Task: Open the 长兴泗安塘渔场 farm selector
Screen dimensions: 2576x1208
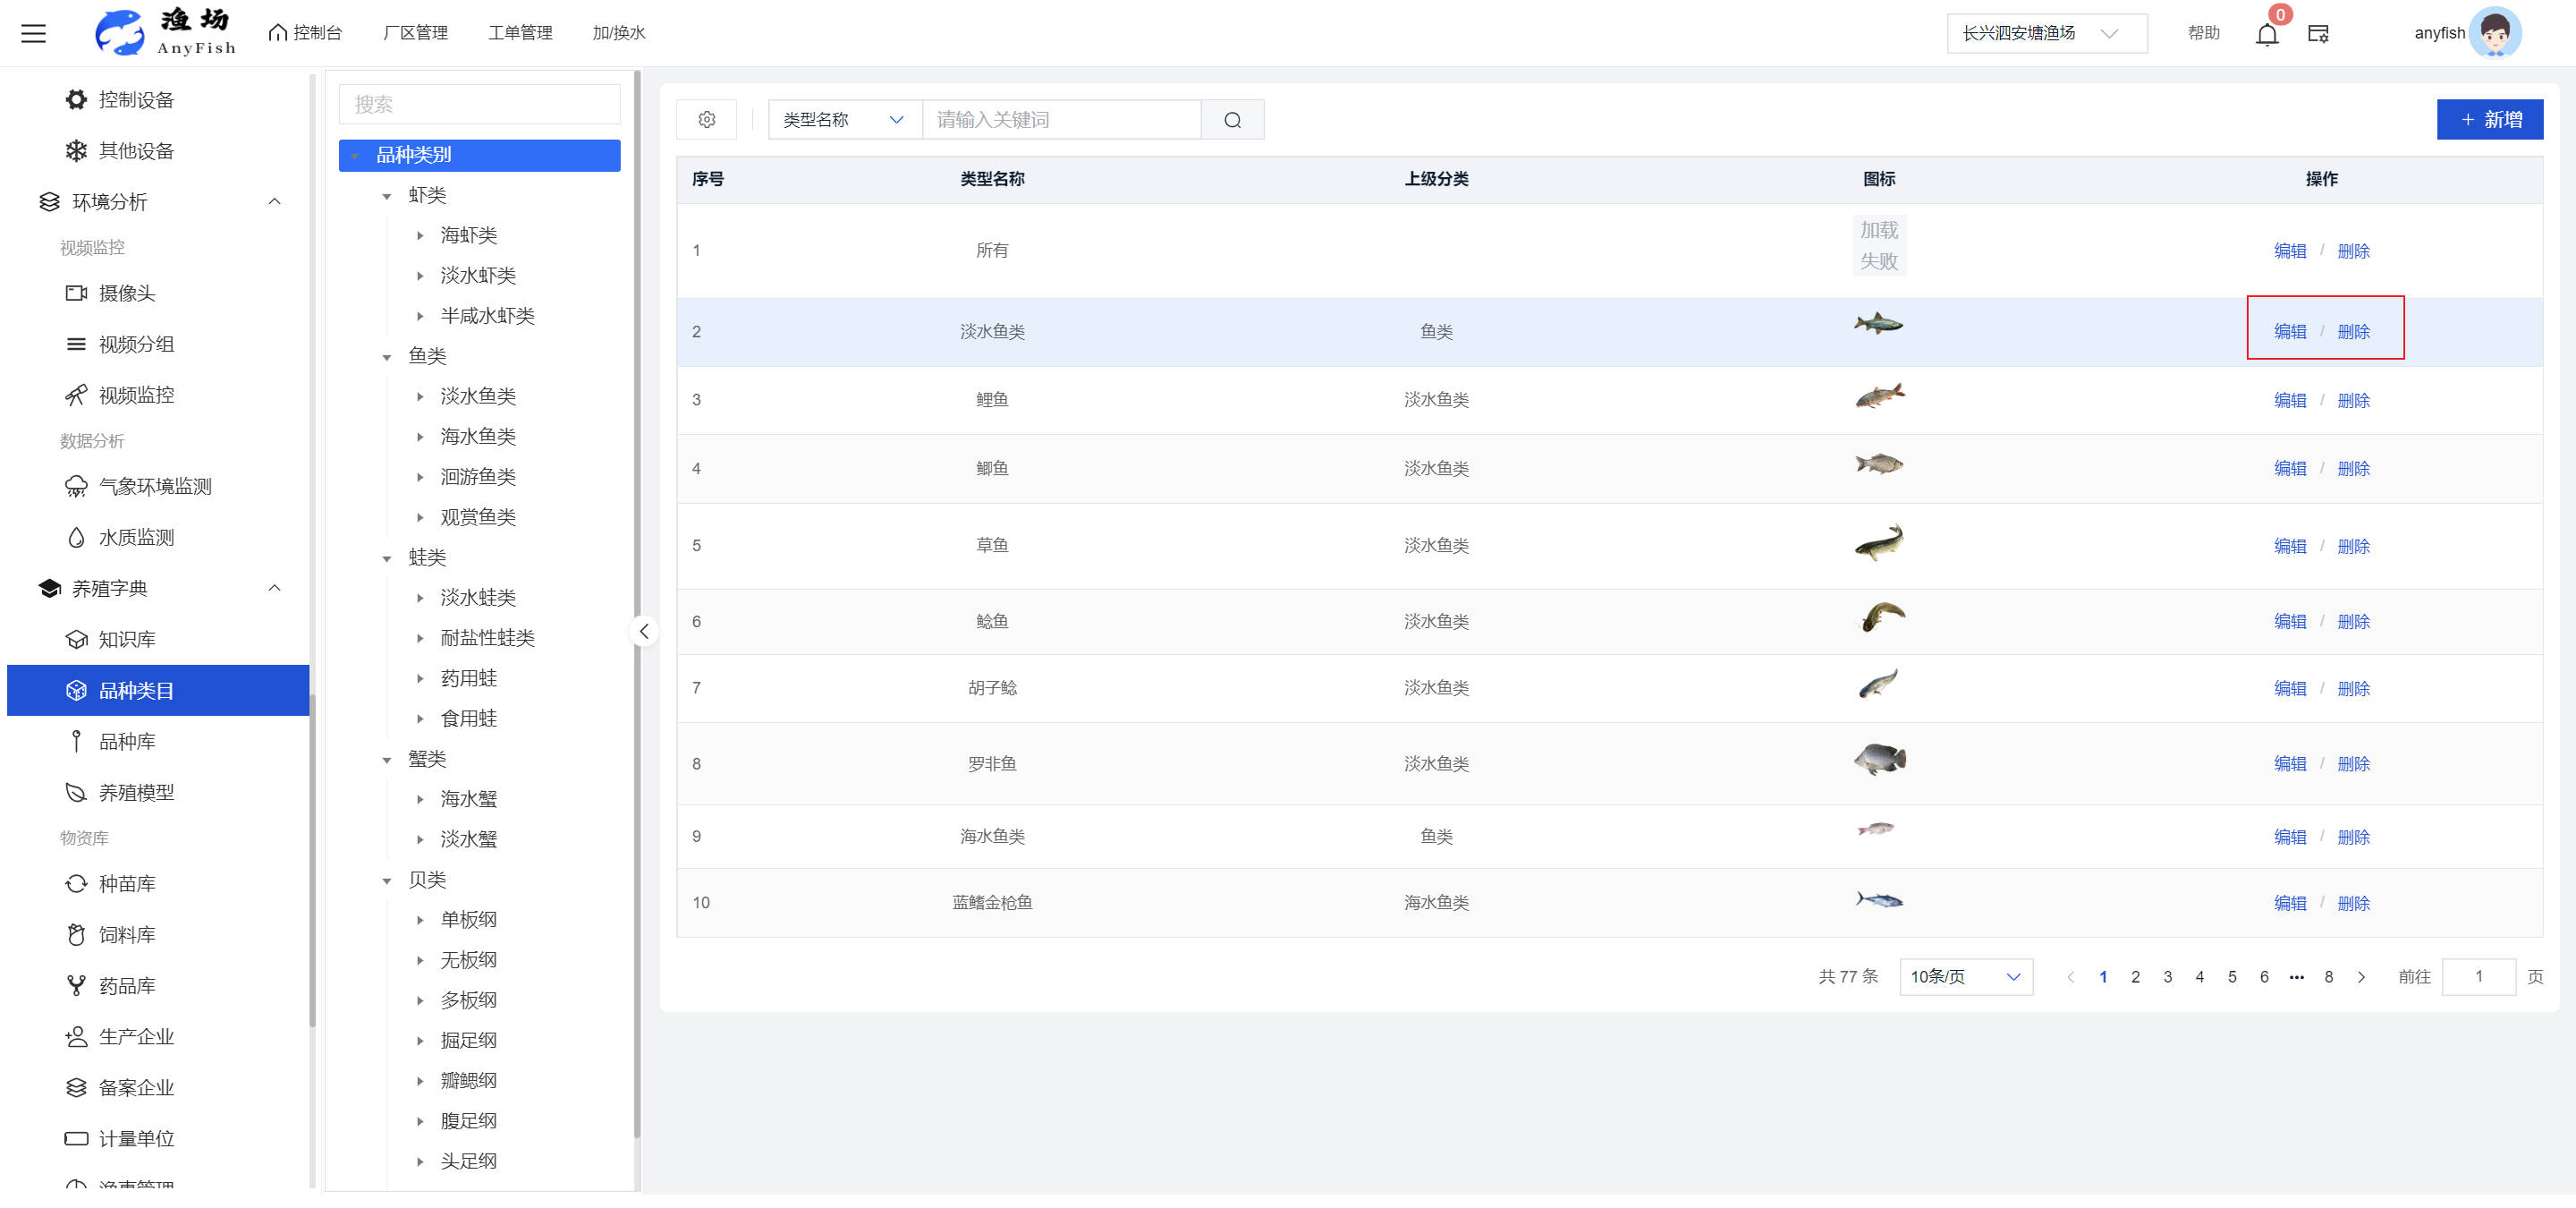Action: coord(2045,33)
